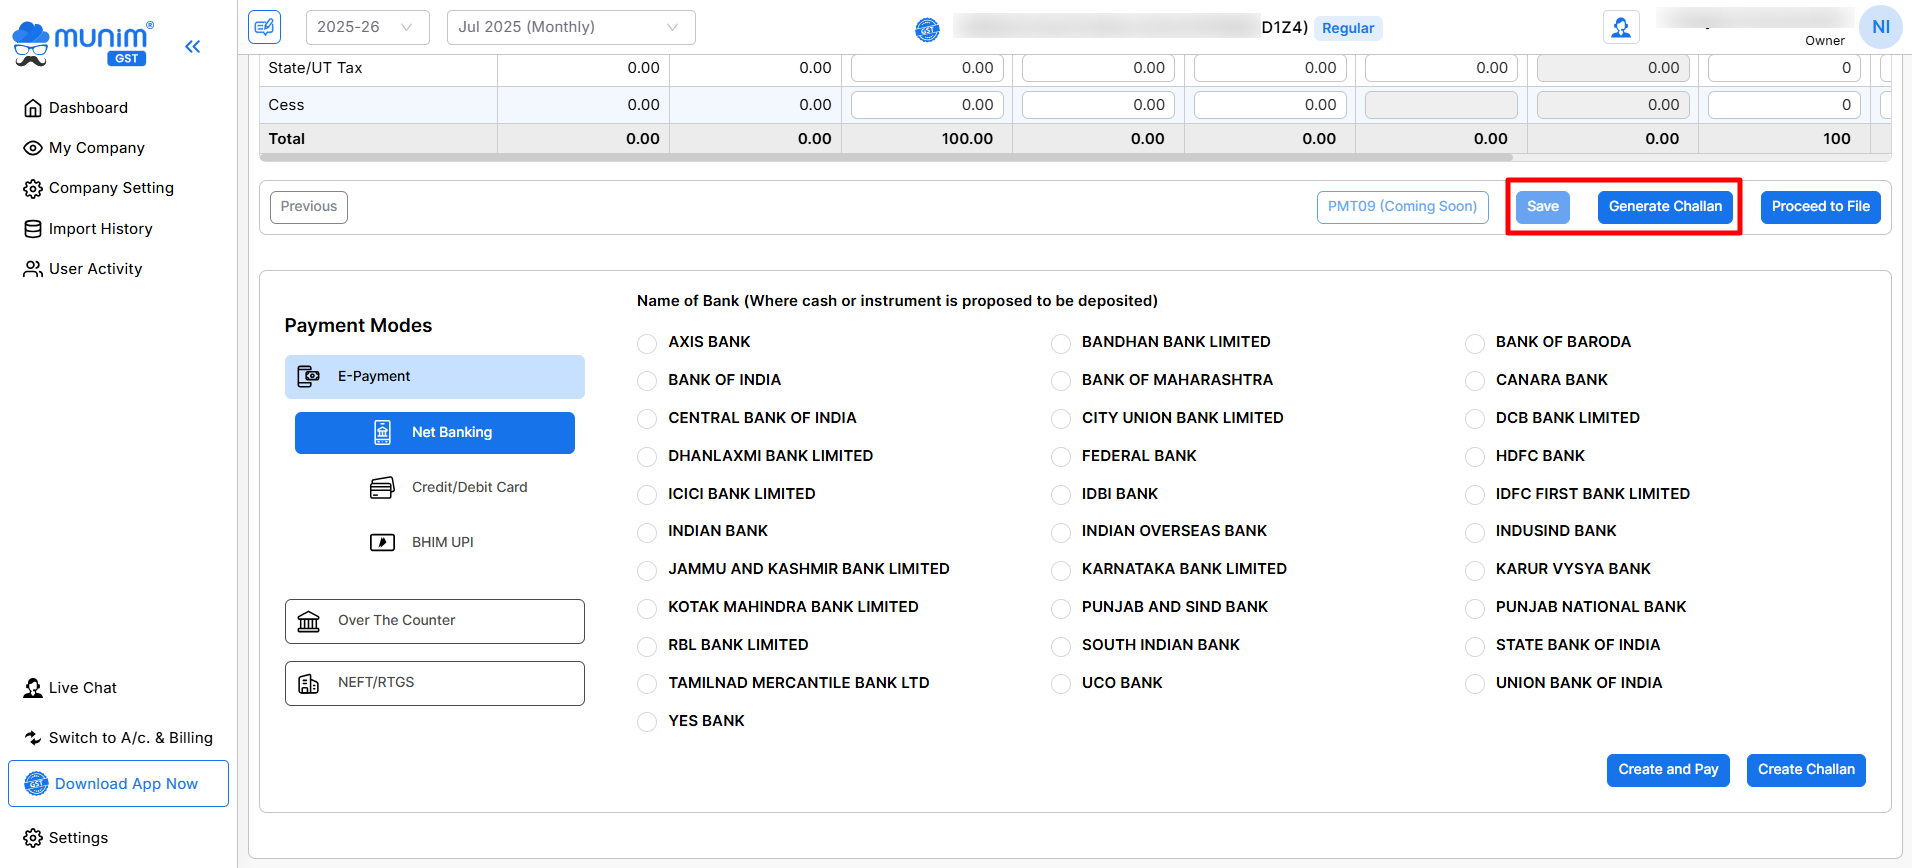Click the Net Banking phone-bank icon

pyautogui.click(x=382, y=432)
